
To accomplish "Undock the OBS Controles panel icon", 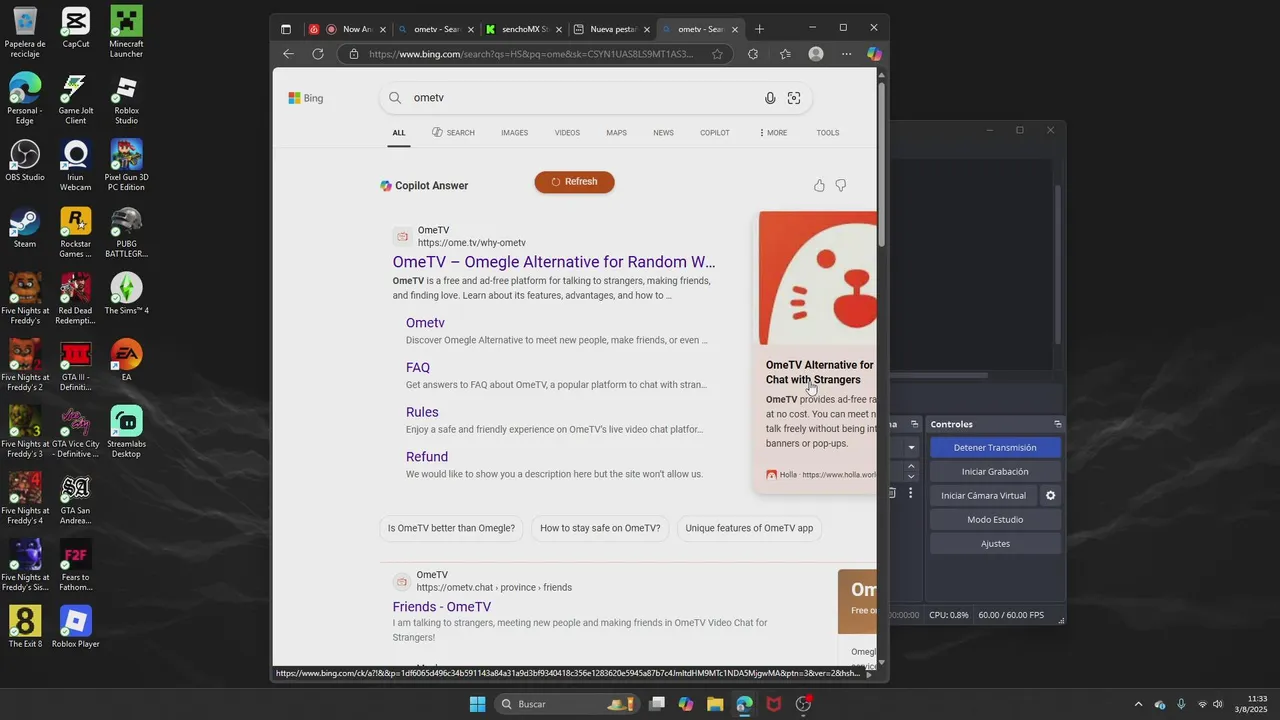I will point(1057,424).
